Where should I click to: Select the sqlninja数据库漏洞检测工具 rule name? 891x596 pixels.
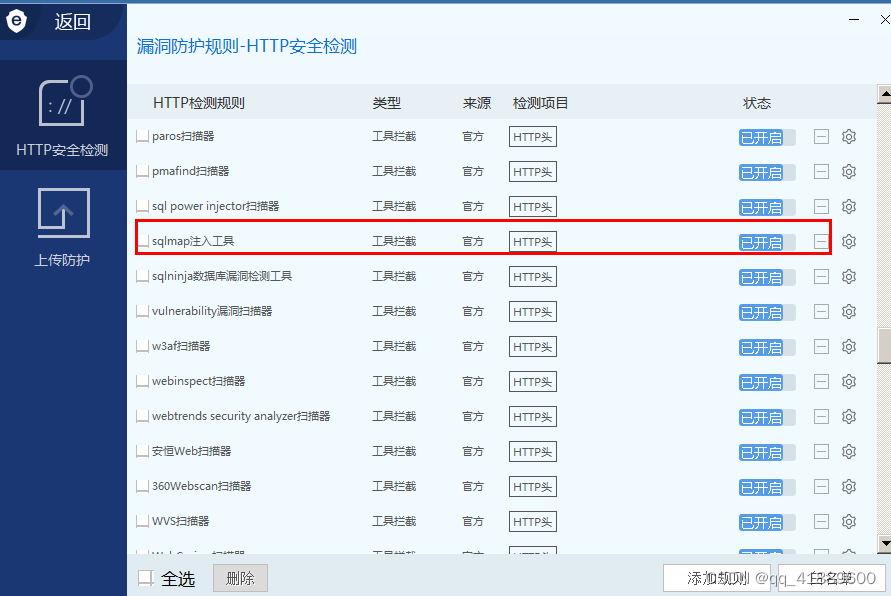tap(222, 276)
